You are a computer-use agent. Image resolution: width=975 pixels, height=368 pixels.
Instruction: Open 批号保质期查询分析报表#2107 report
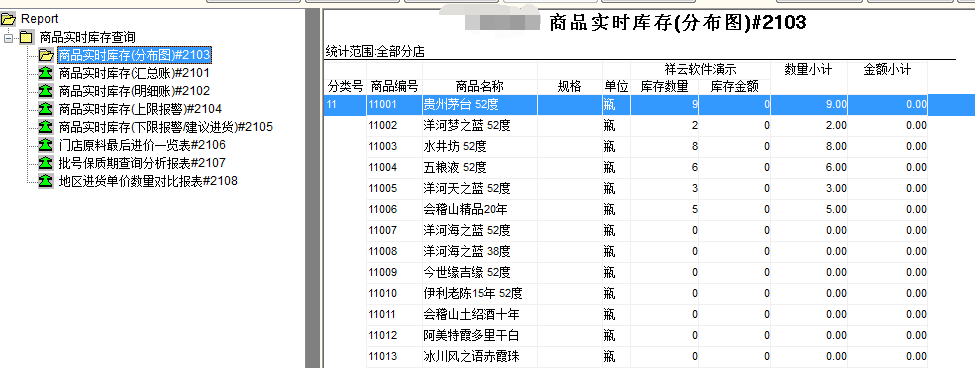click(142, 163)
